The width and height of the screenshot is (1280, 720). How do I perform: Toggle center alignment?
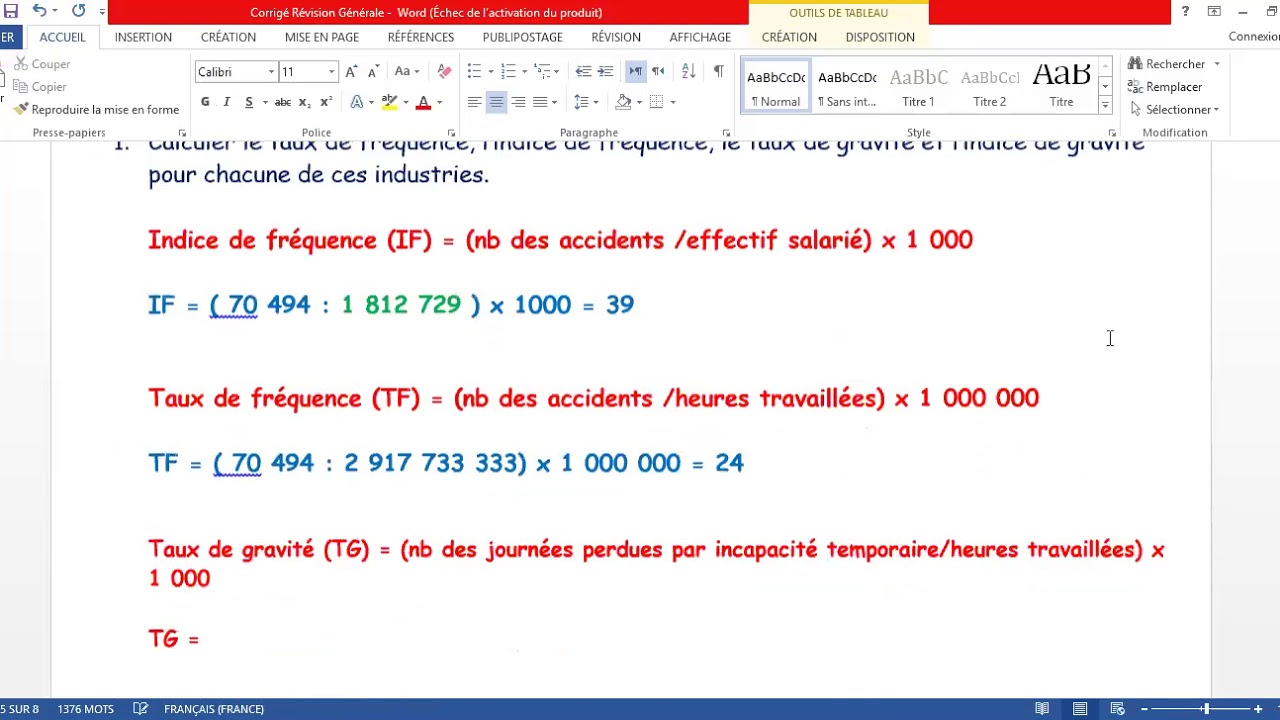click(x=496, y=102)
